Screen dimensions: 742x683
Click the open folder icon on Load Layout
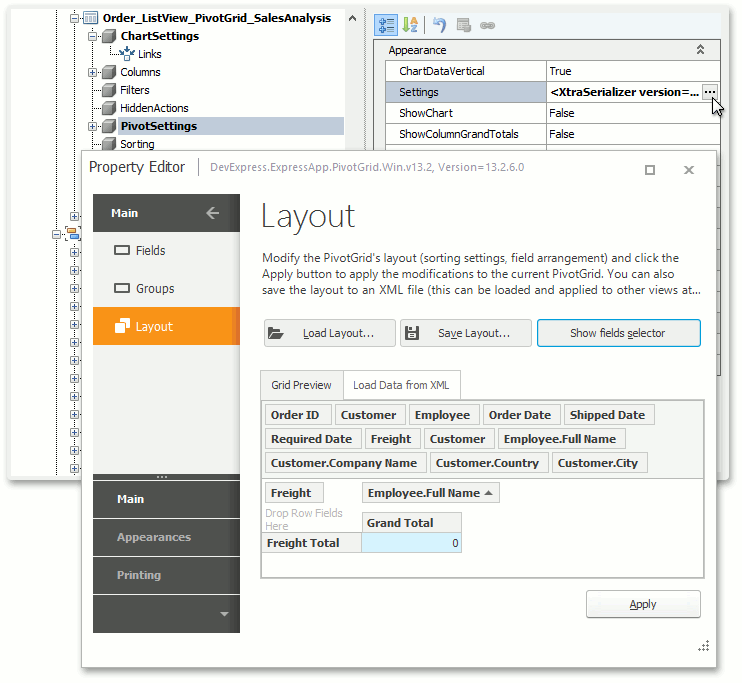[x=275, y=333]
